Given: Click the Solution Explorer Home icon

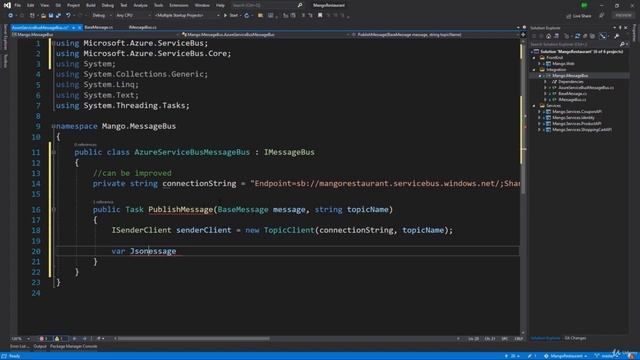Looking at the screenshot, I should 548,36.
